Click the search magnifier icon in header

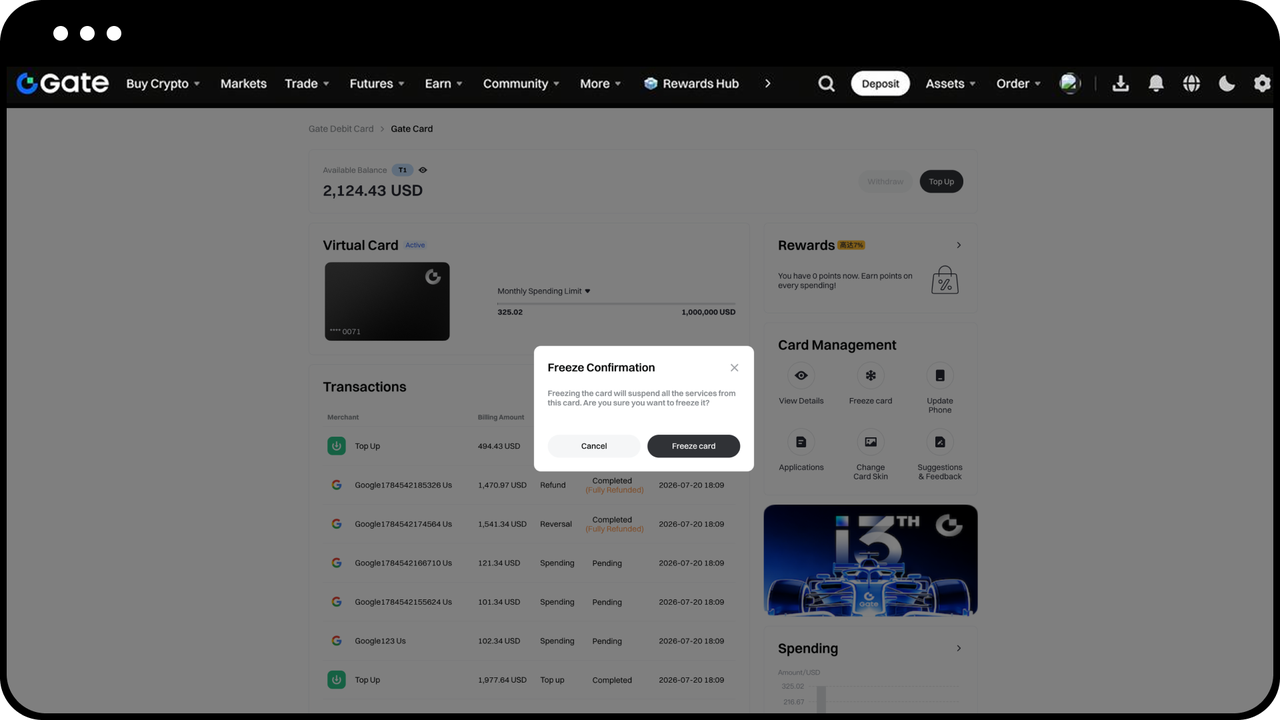826,84
